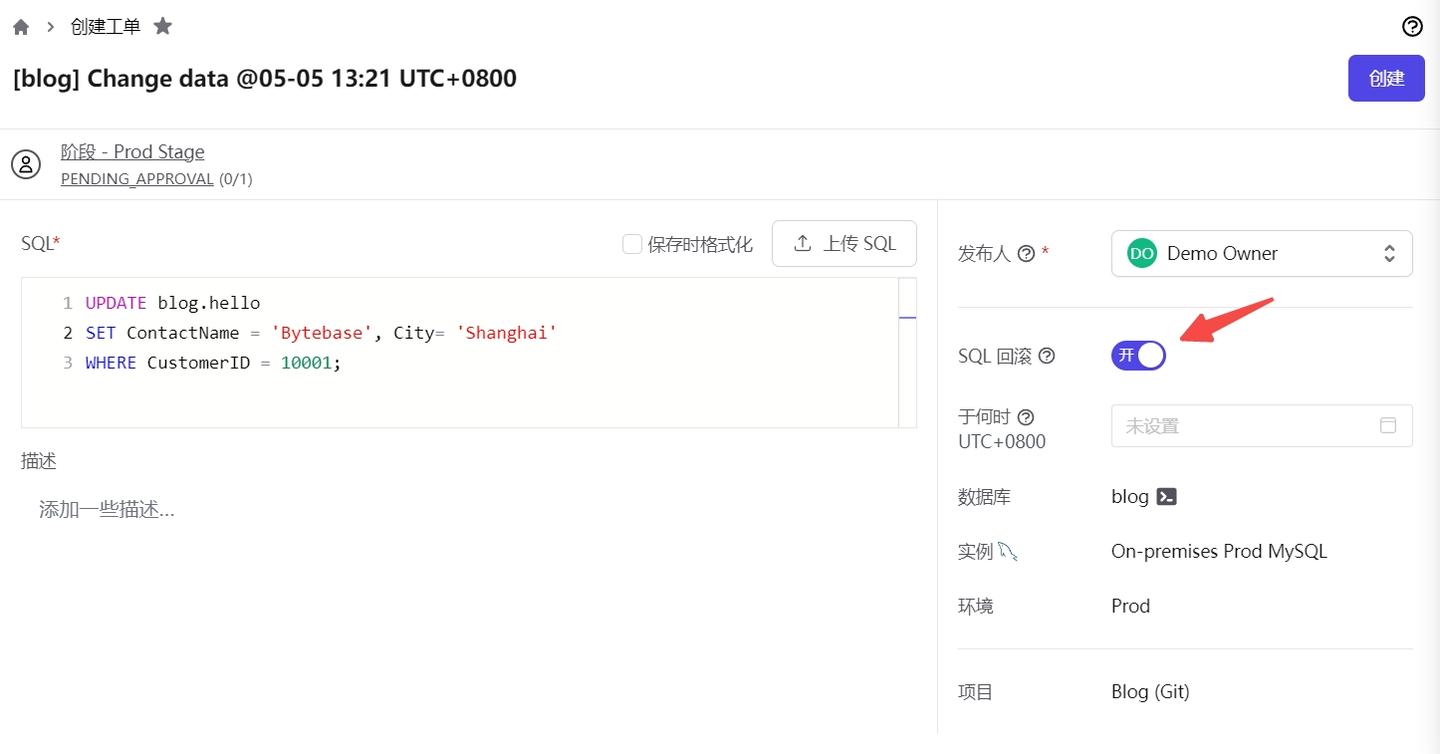Click the 'Bytebase' string in SQL
1440x754 pixels.
(321, 333)
